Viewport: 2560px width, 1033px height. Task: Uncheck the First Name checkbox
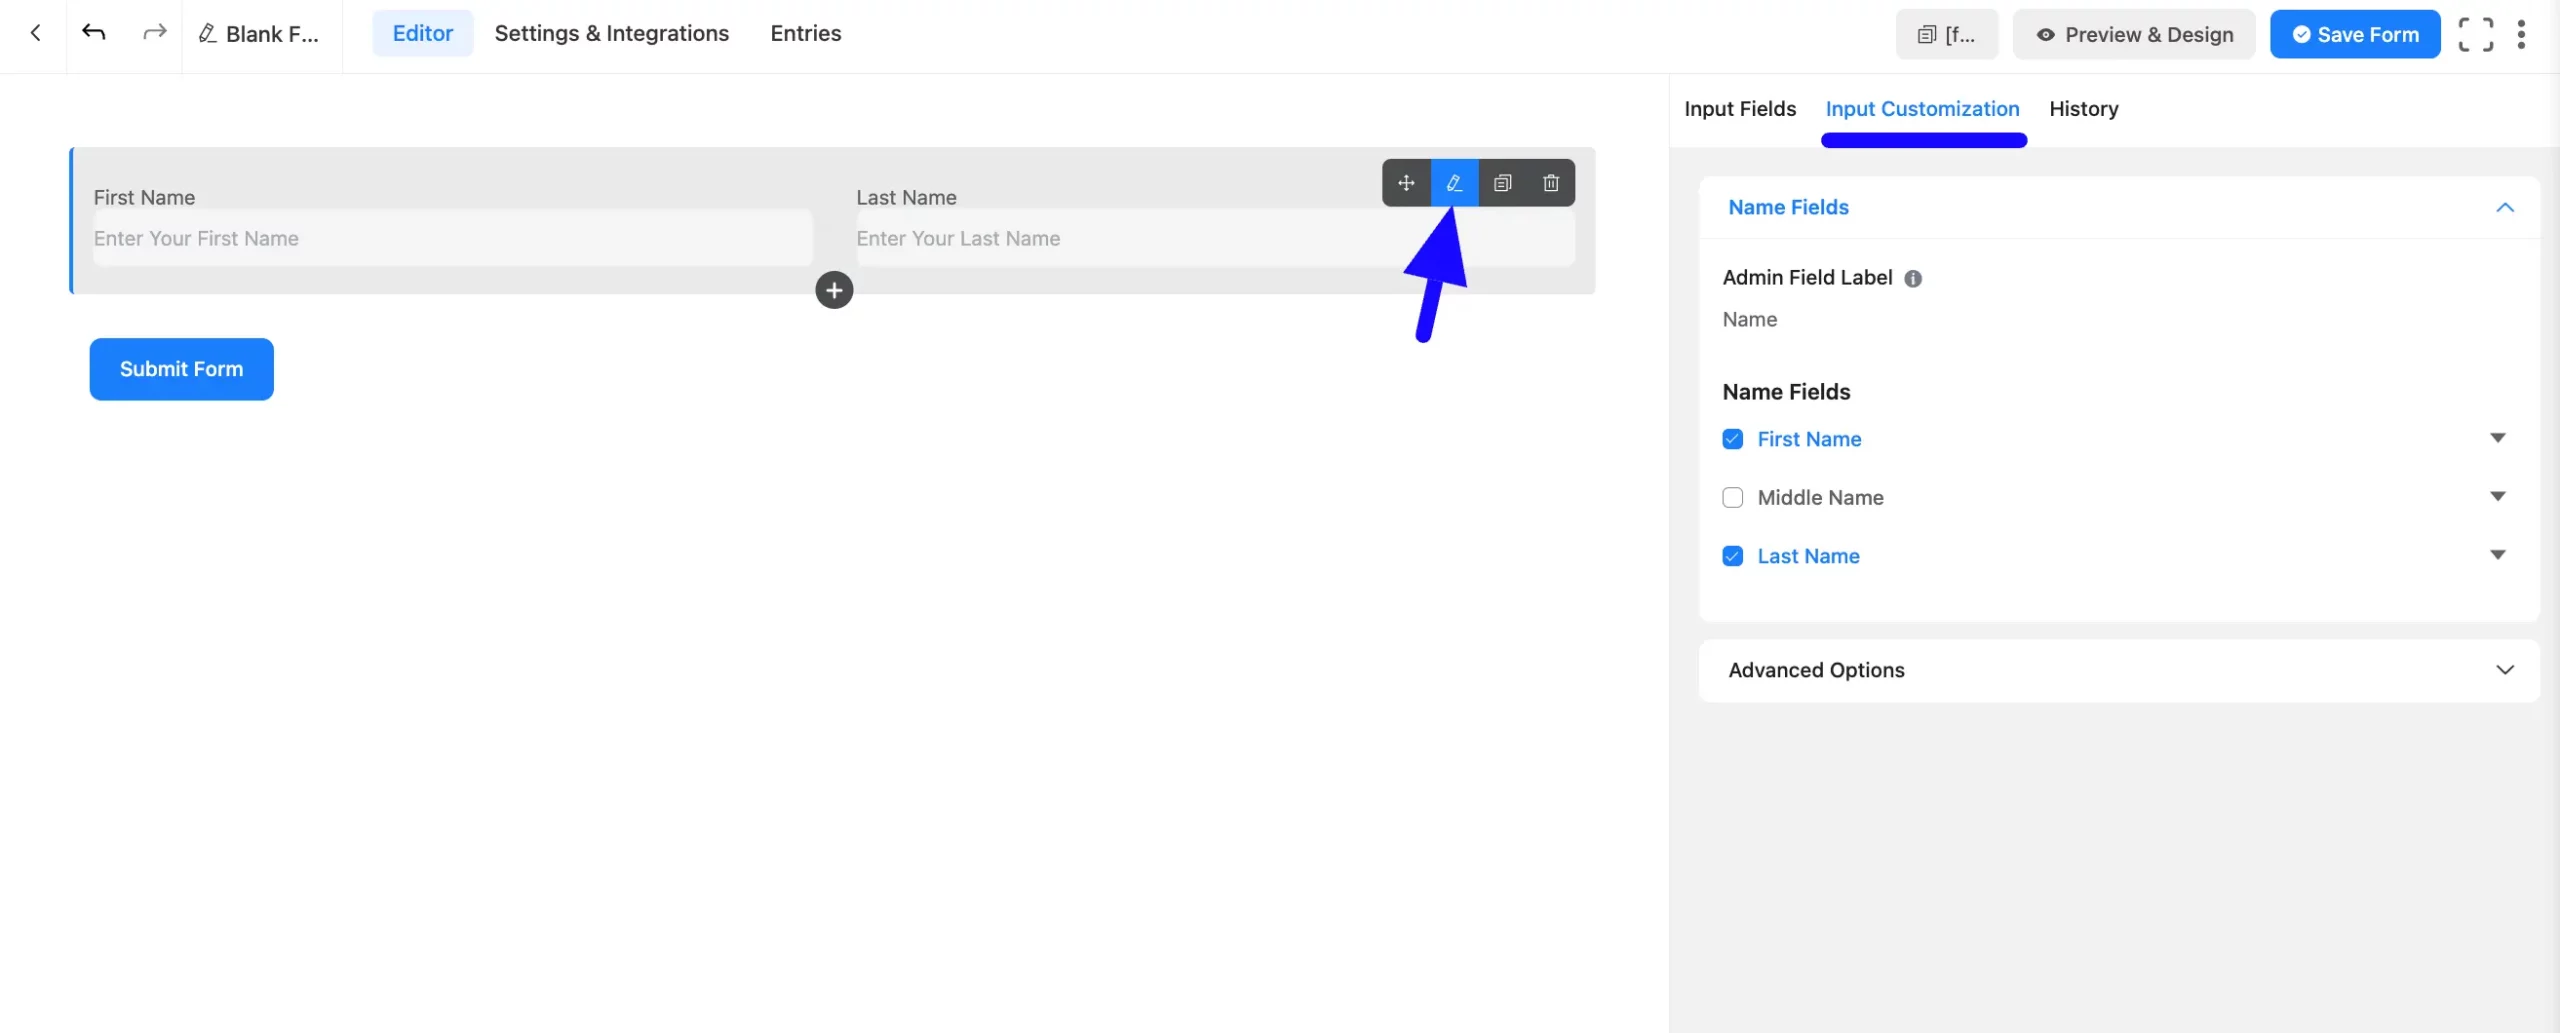1733,439
